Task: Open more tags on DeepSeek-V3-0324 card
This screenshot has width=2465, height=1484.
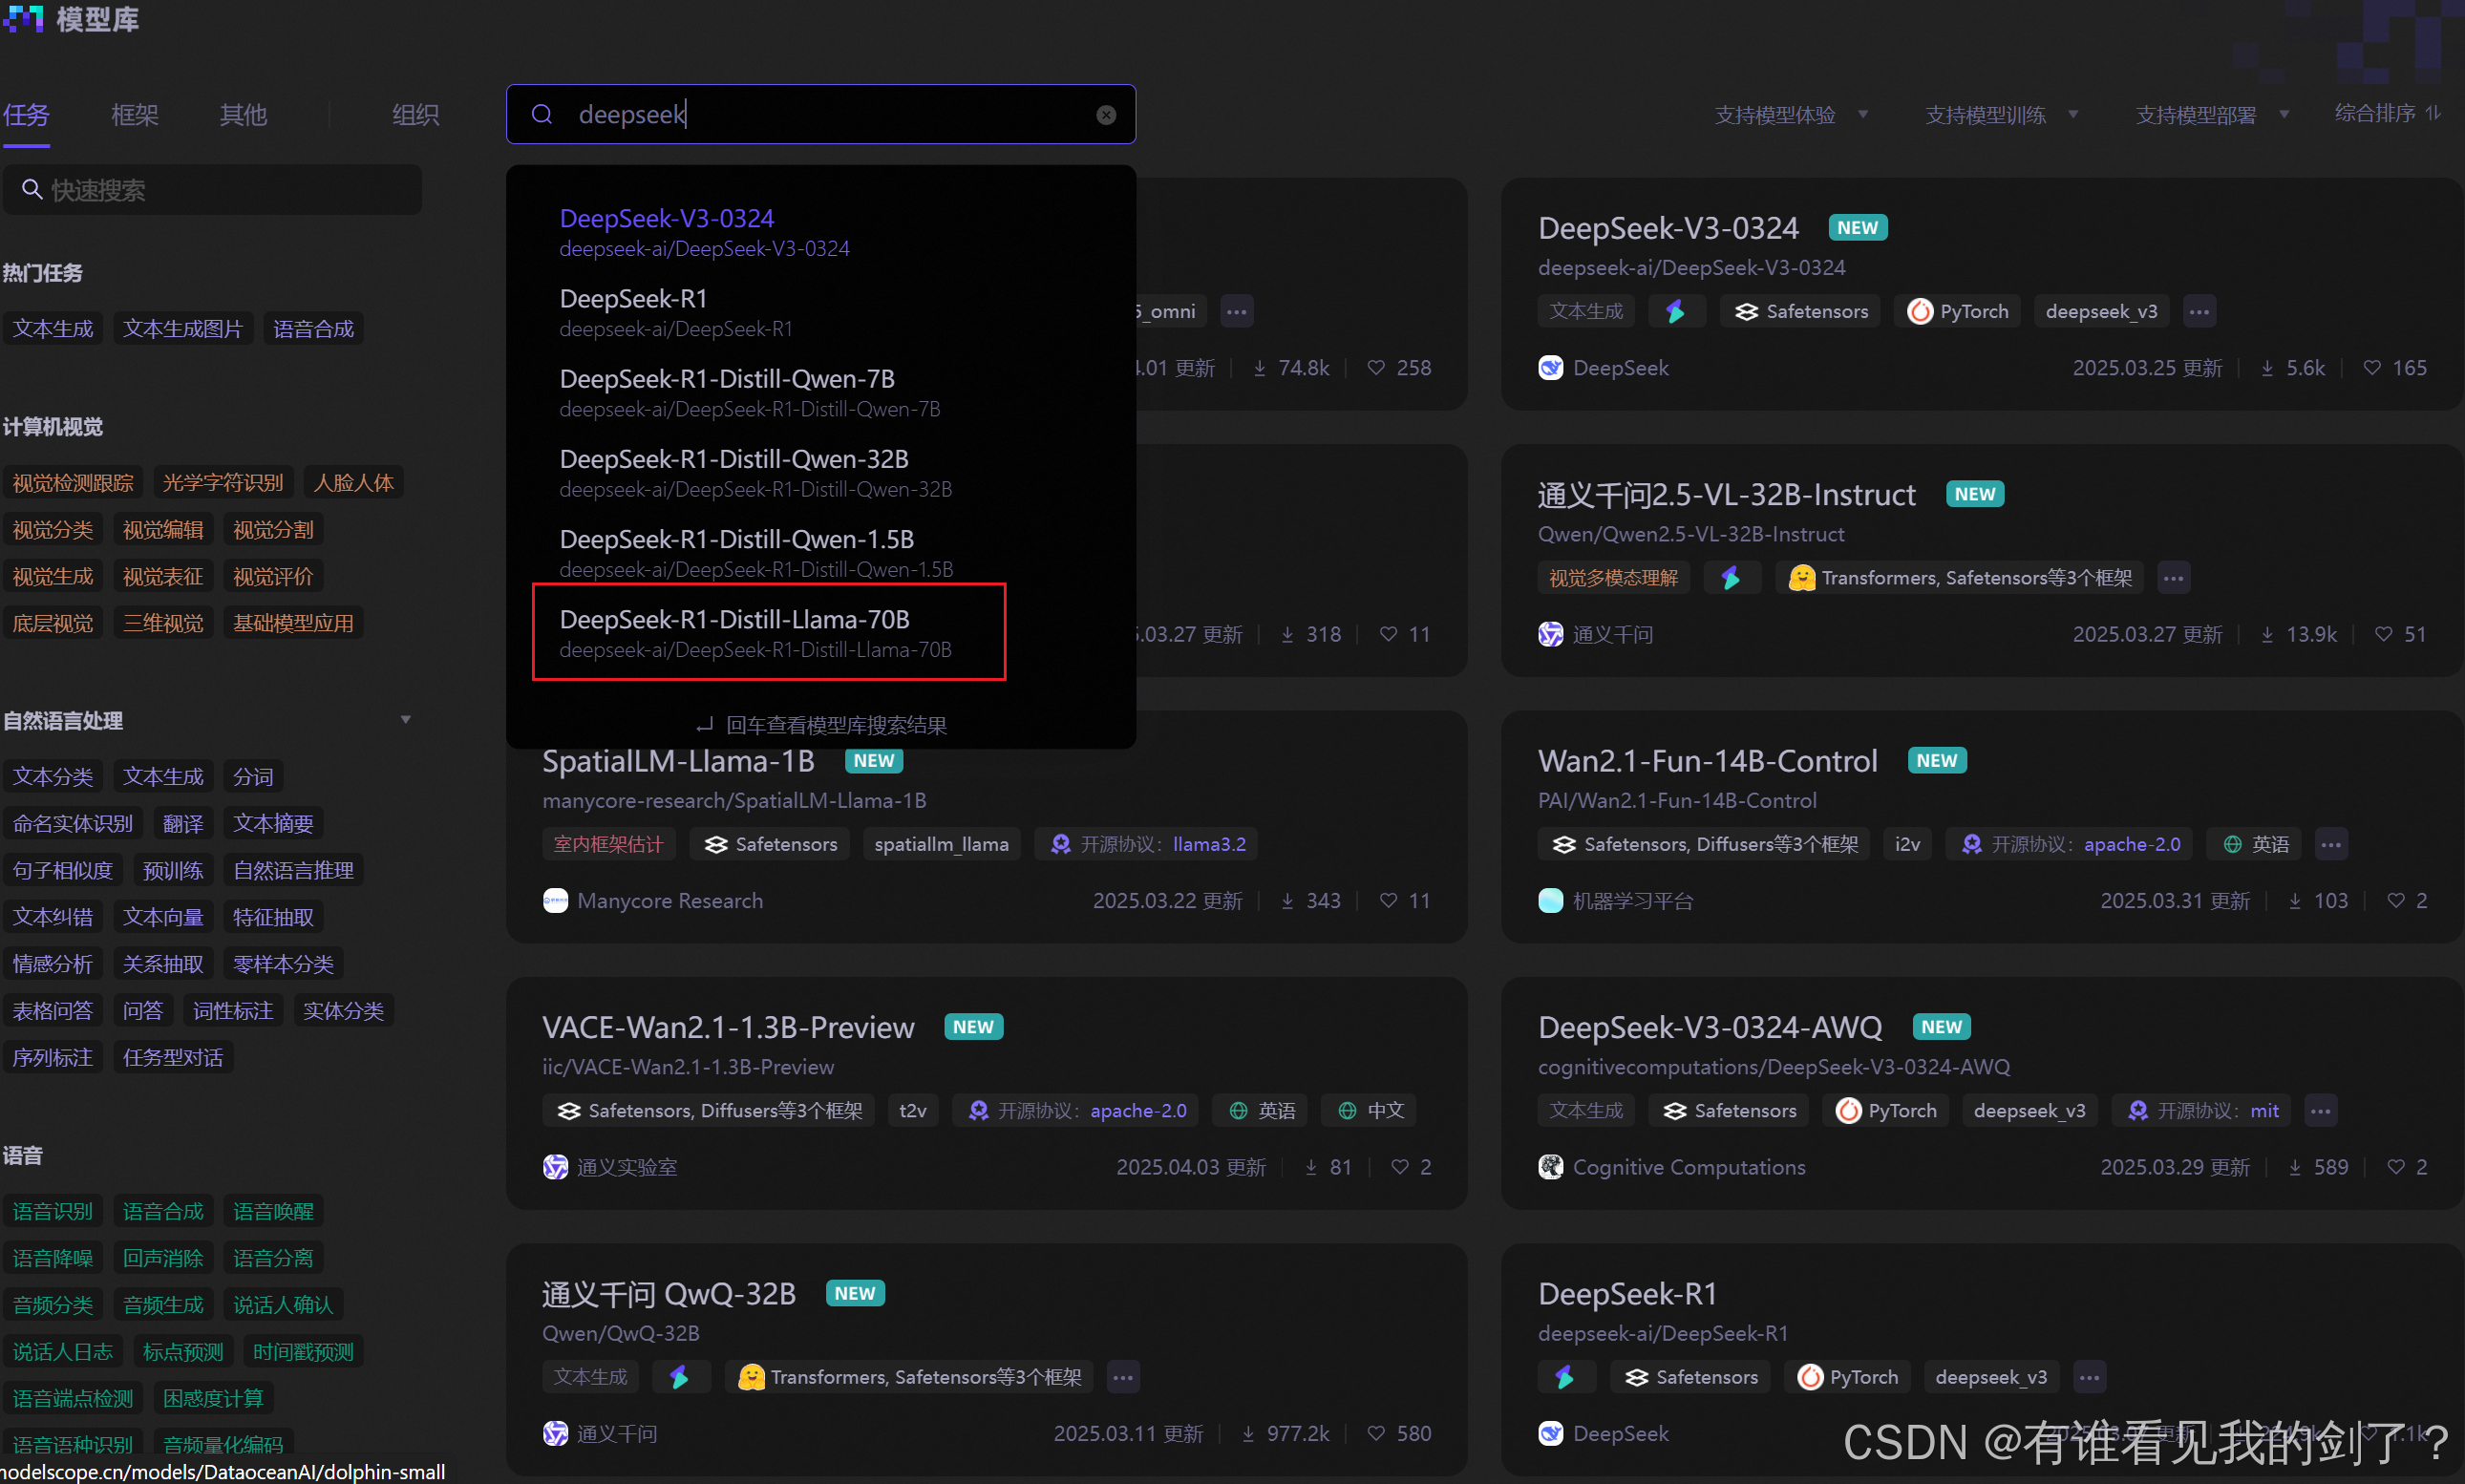Action: 2199,312
